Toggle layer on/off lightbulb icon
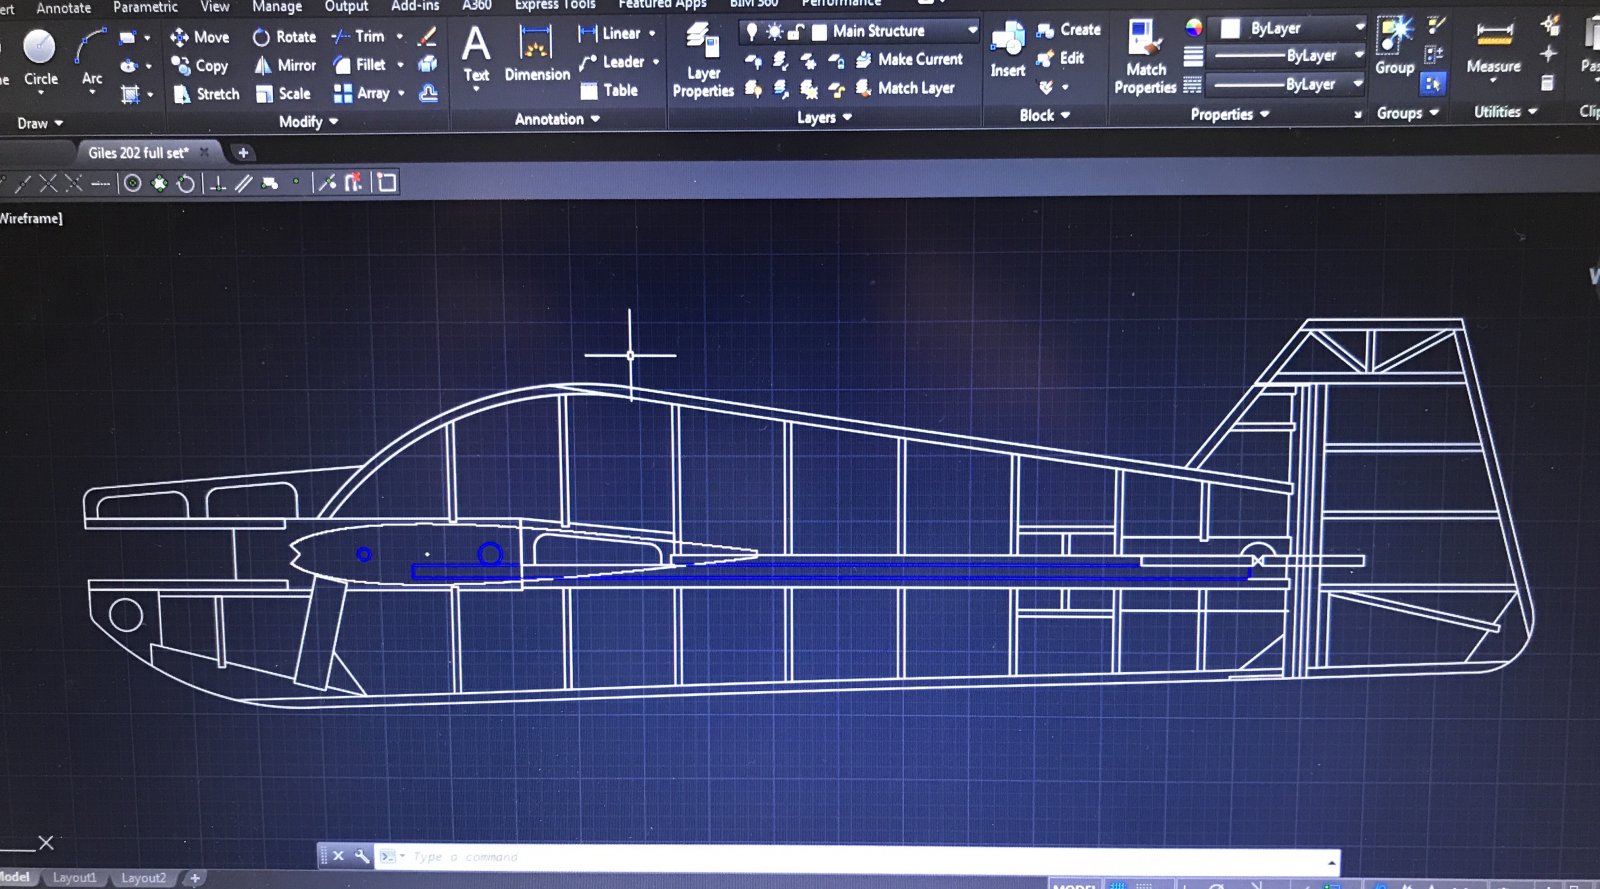Image resolution: width=1600 pixels, height=889 pixels. [x=752, y=32]
